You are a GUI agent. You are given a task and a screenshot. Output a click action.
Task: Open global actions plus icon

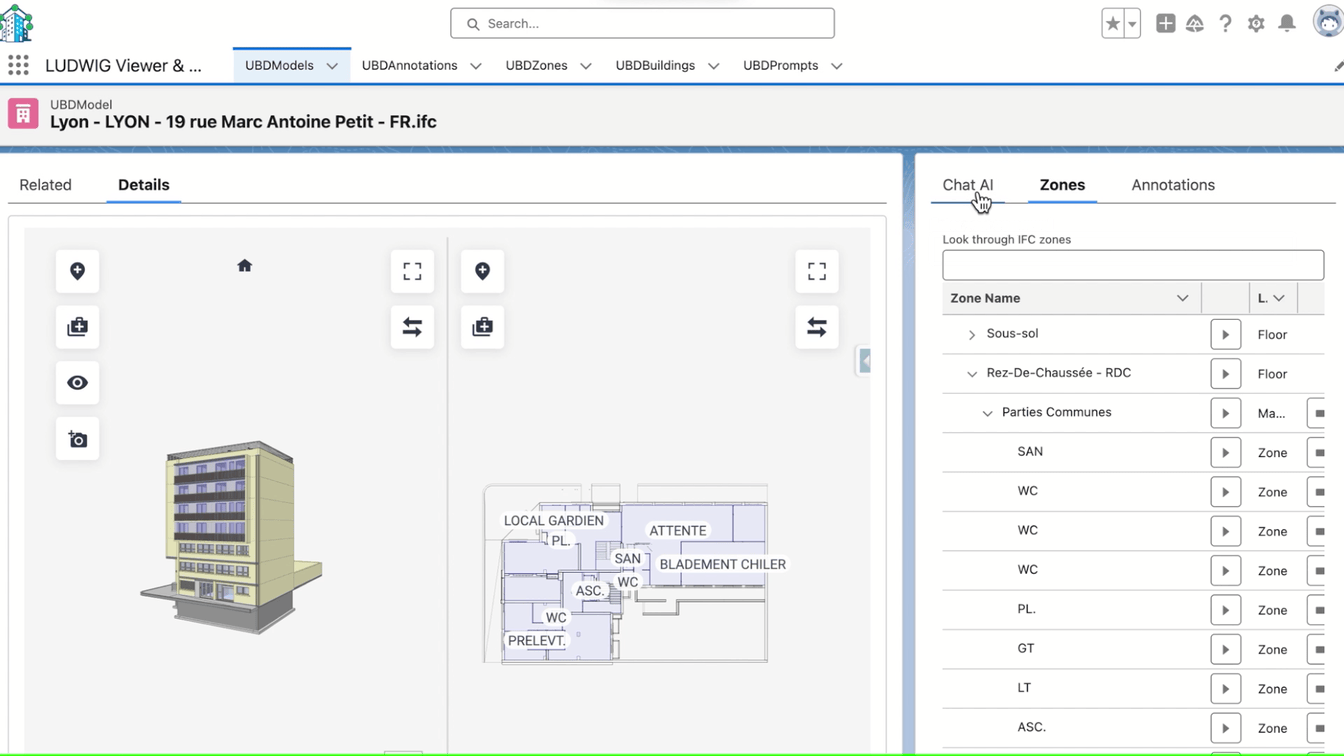[1165, 24]
